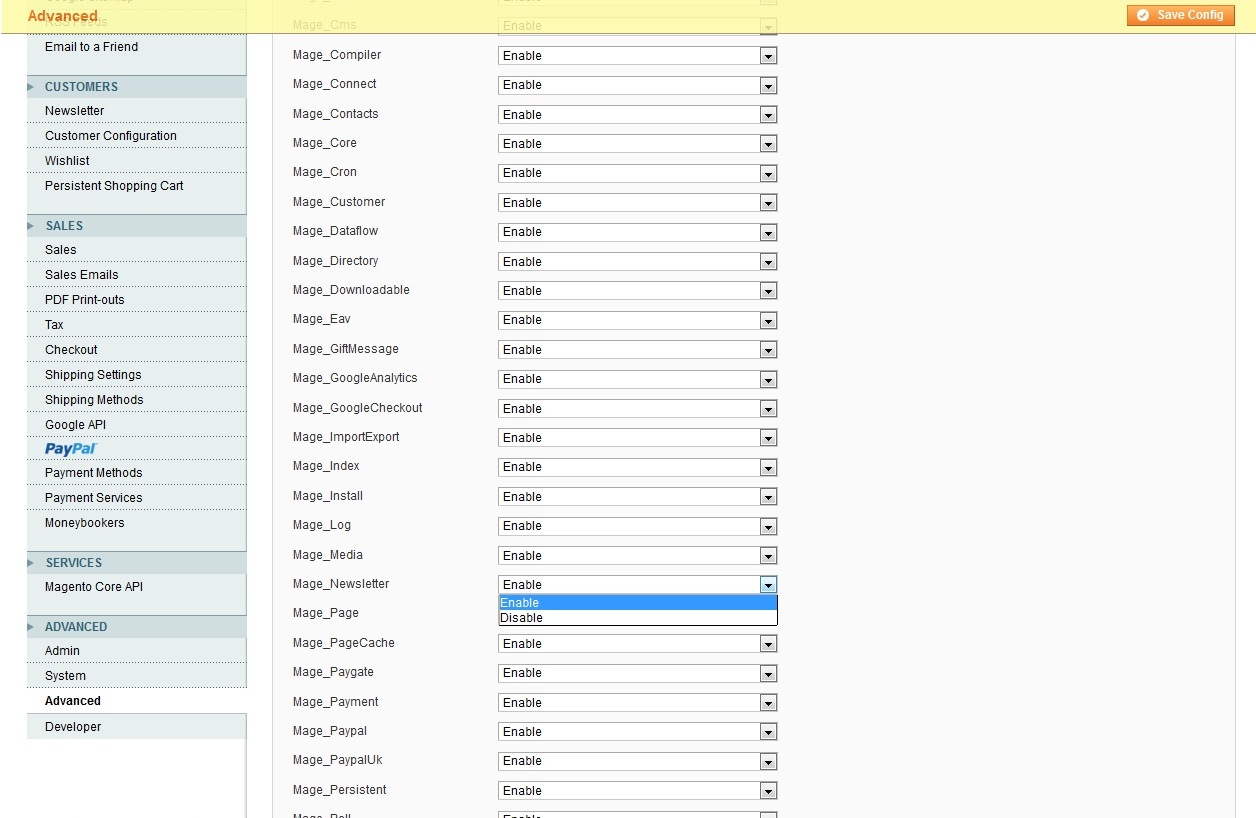
Task: Open the Mage_Compiler dropdown
Action: coord(637,56)
